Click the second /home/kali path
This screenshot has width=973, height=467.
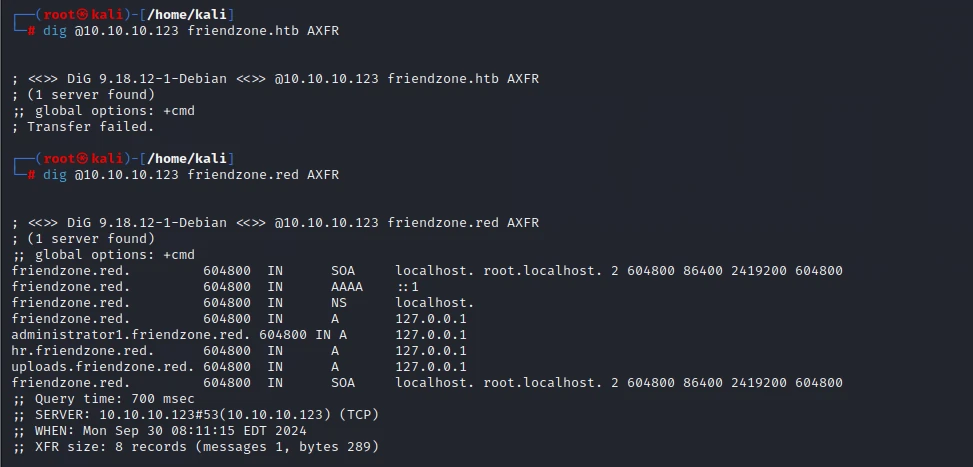click(187, 159)
